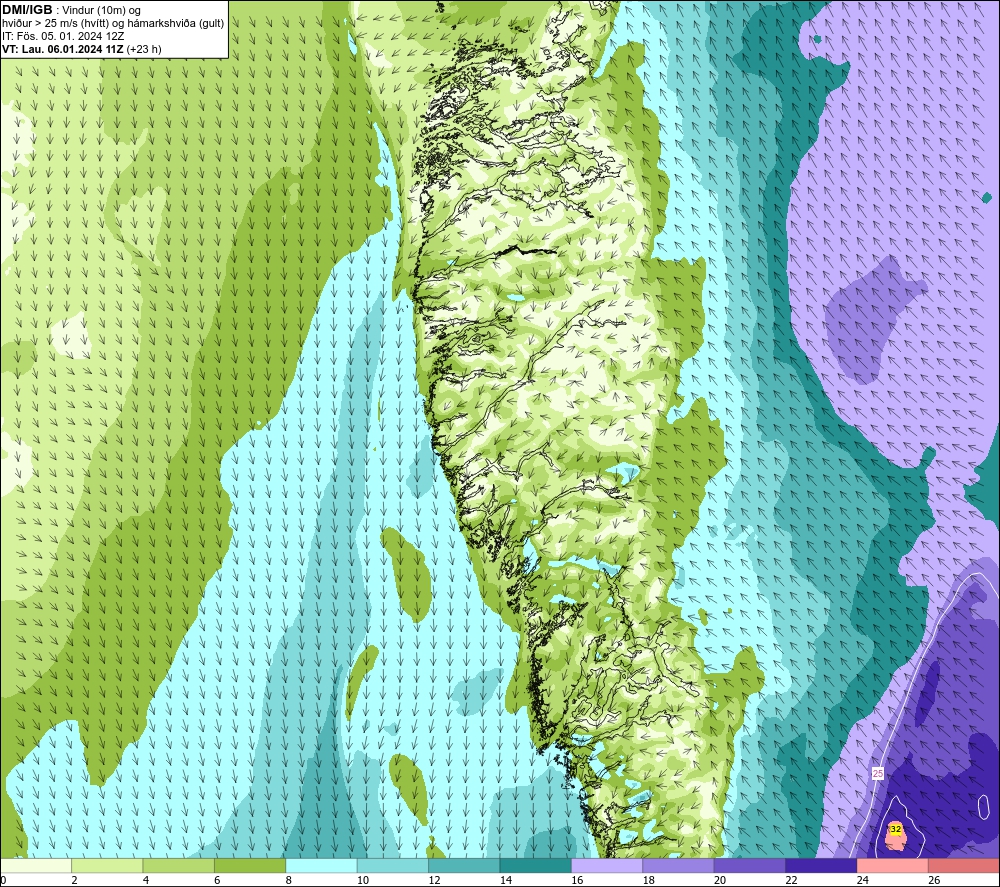Click the 0–2 m/s cream legend swatch

(36, 866)
